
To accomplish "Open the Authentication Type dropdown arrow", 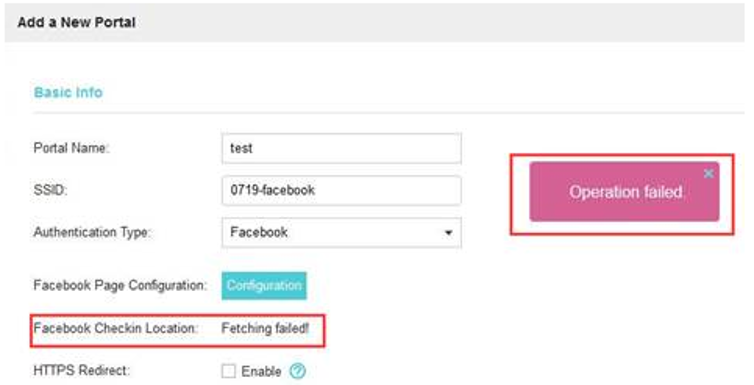I will click(448, 233).
